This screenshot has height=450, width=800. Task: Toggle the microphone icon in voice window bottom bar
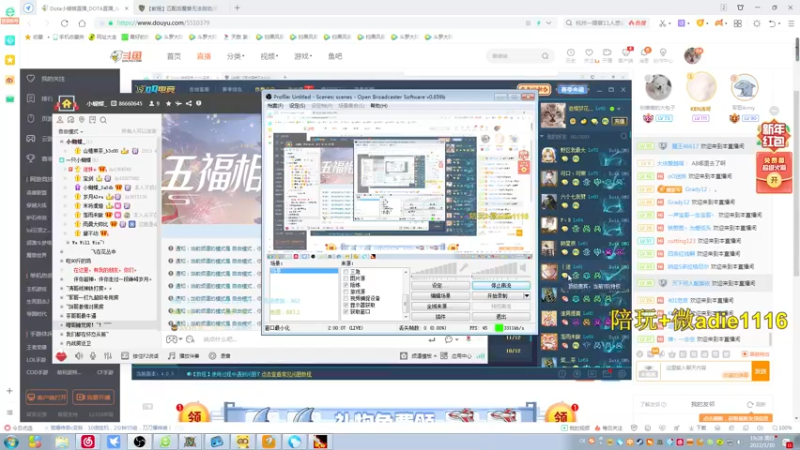pos(93,356)
